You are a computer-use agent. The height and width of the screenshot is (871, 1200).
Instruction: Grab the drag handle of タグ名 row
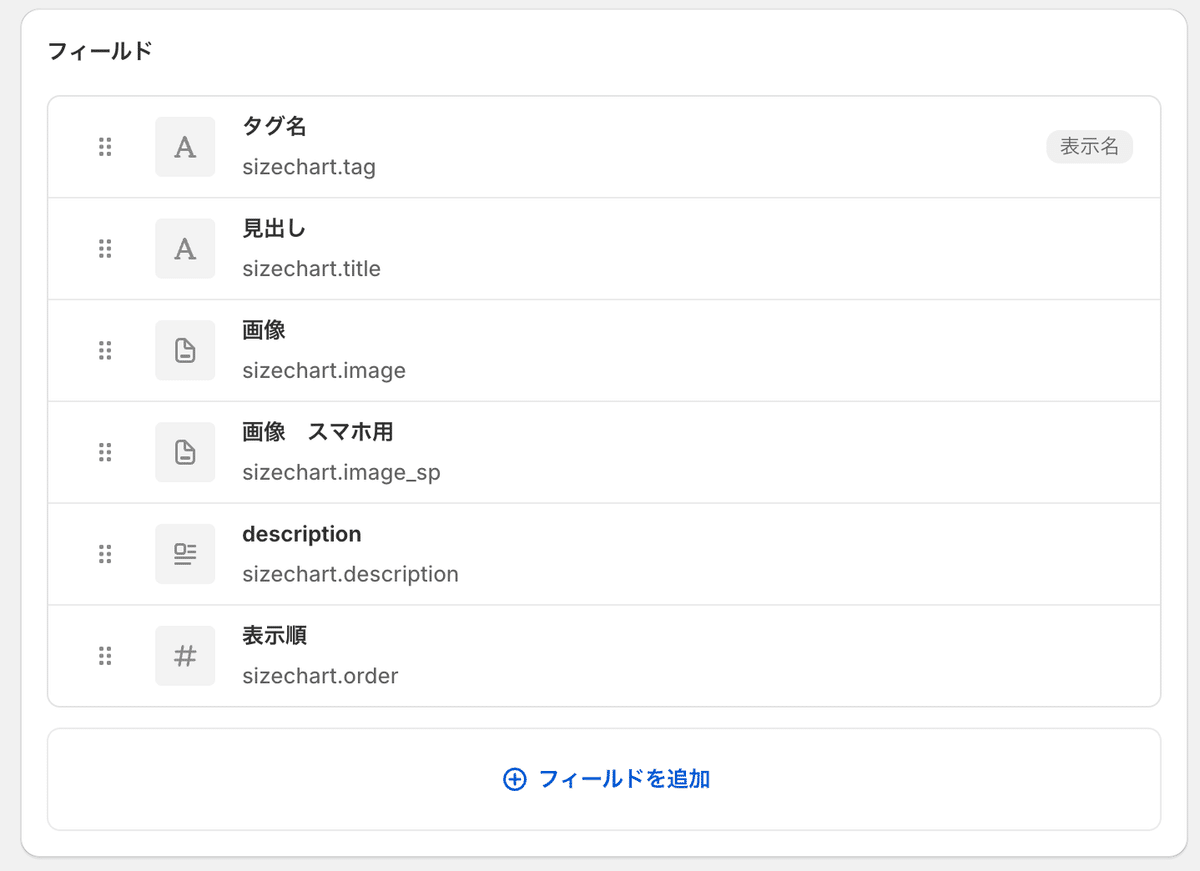pyautogui.click(x=105, y=147)
